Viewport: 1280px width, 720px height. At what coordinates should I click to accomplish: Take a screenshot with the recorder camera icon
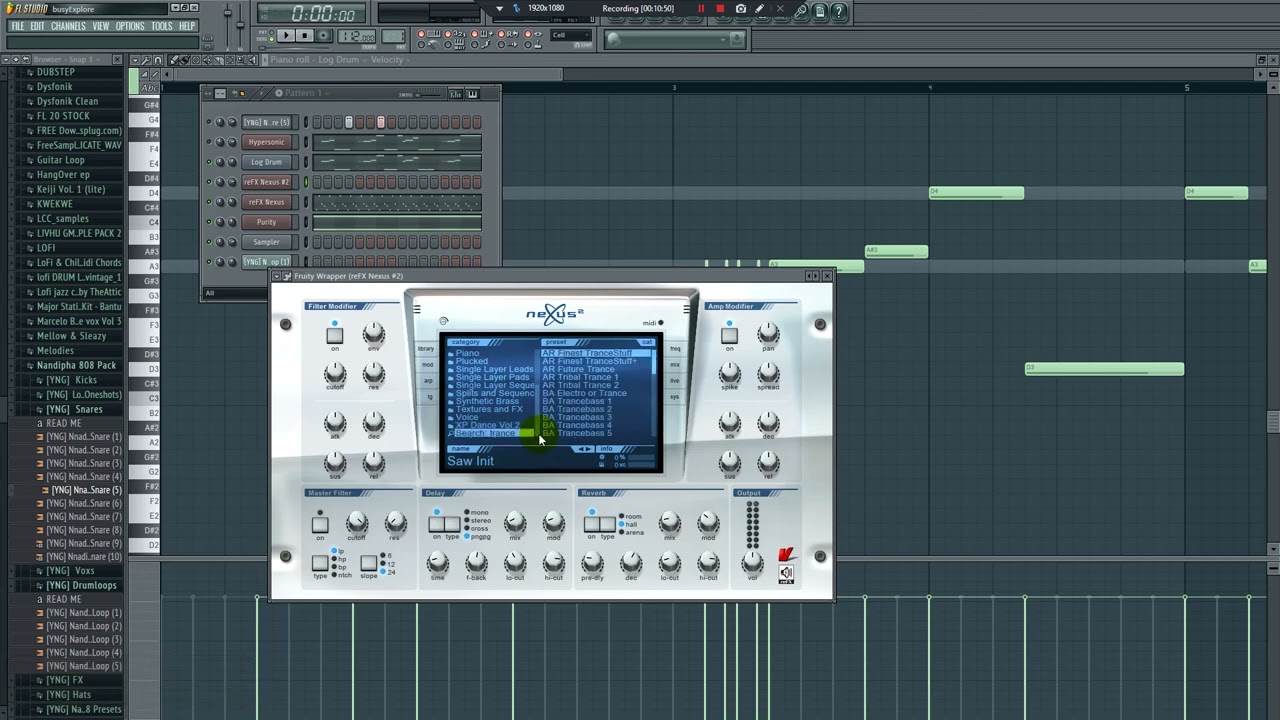pyautogui.click(x=740, y=9)
